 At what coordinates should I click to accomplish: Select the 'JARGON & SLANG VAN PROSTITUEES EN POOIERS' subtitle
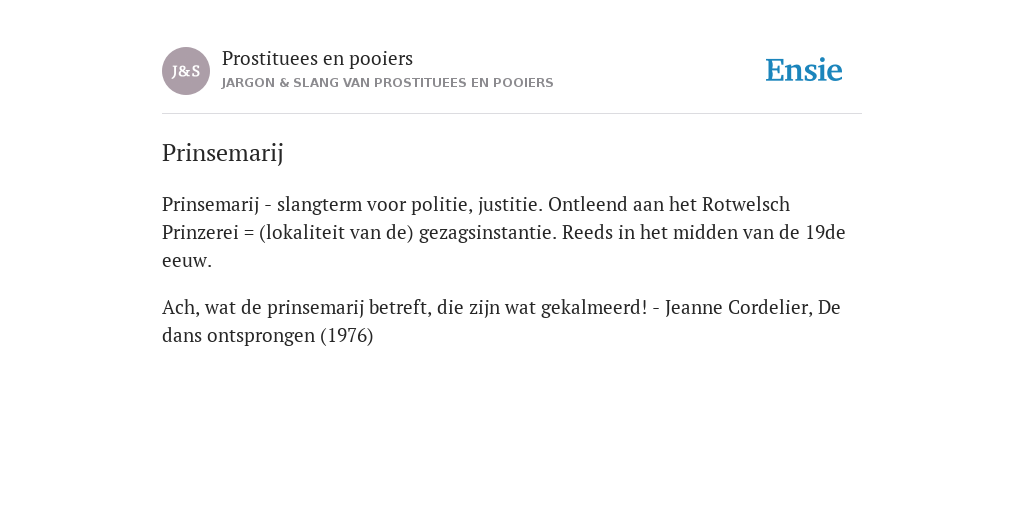387,83
